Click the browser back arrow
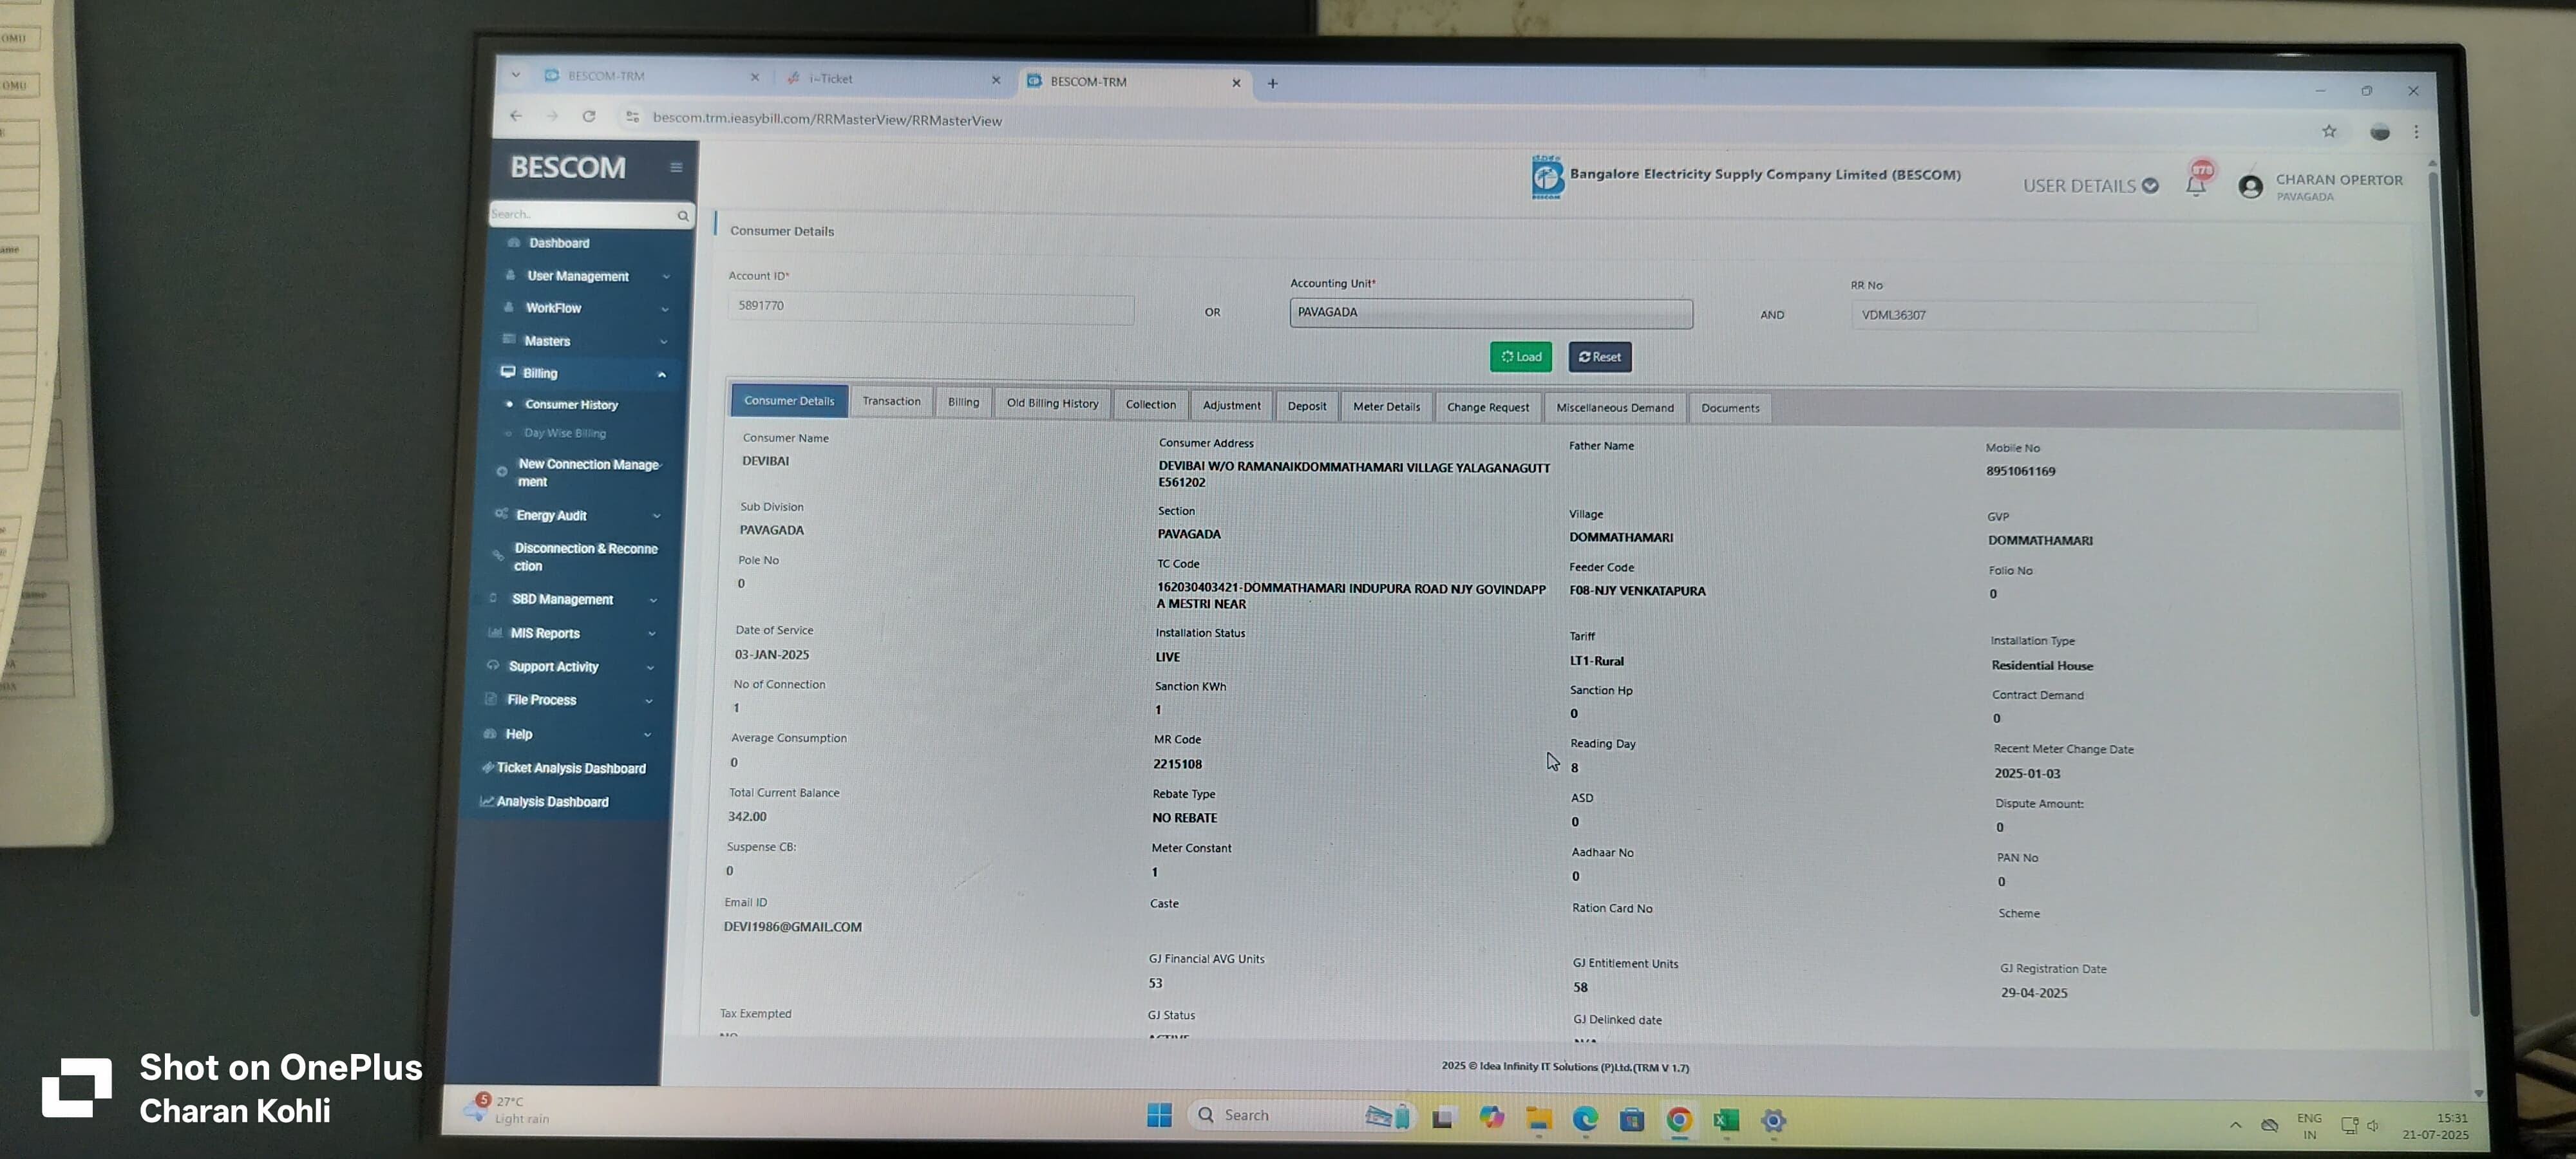2576x1159 pixels. [x=516, y=116]
